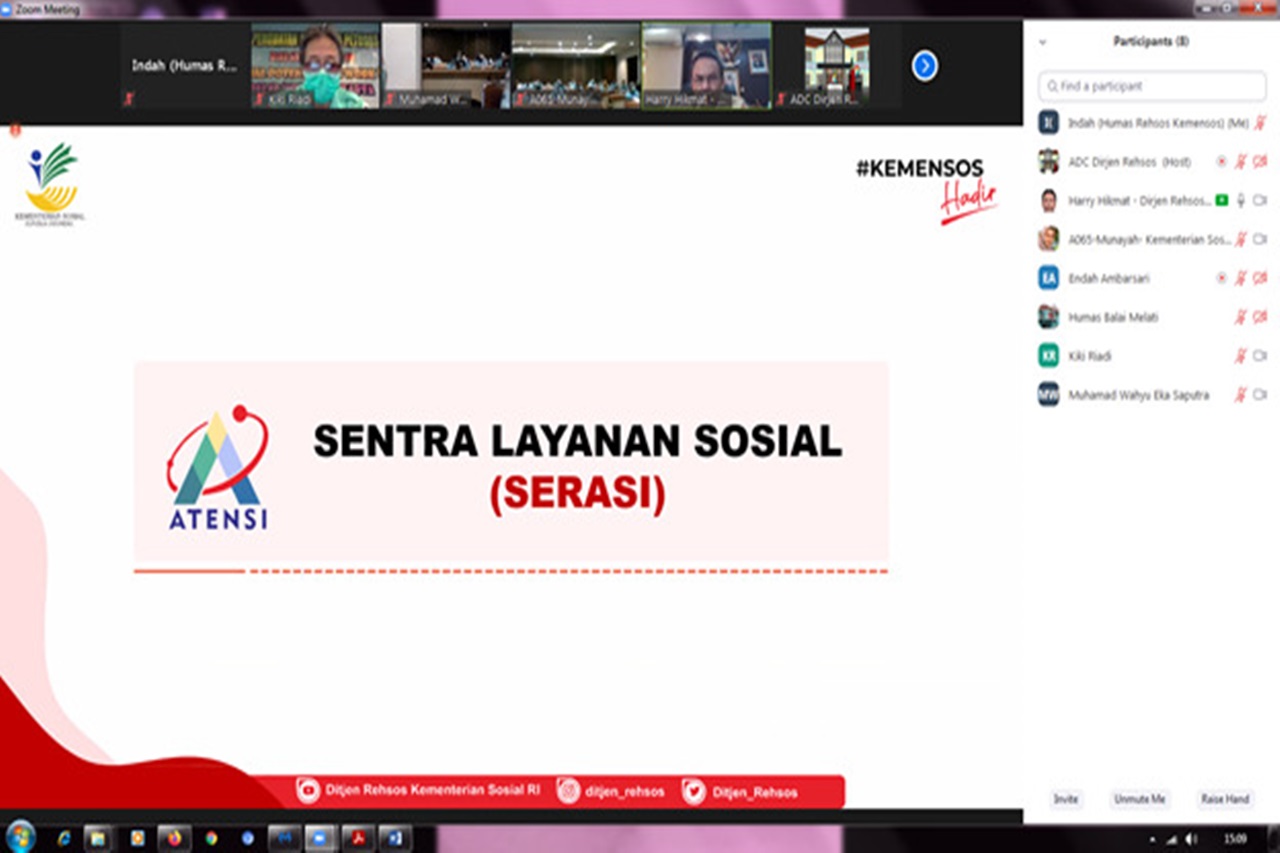Click camera-off icon for ADC Dirjen Rehsos
This screenshot has height=853, width=1280.
pos(1260,161)
